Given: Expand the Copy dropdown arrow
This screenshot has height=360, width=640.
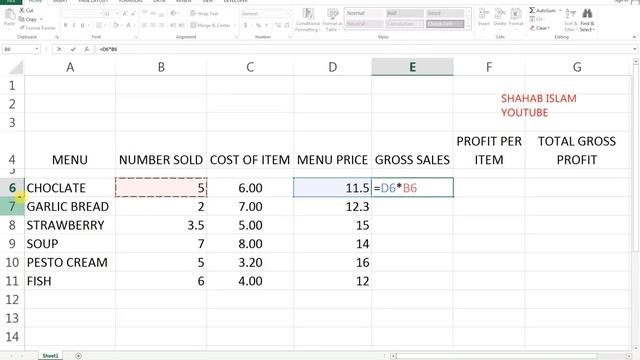Looking at the screenshot, I should coord(41,19).
